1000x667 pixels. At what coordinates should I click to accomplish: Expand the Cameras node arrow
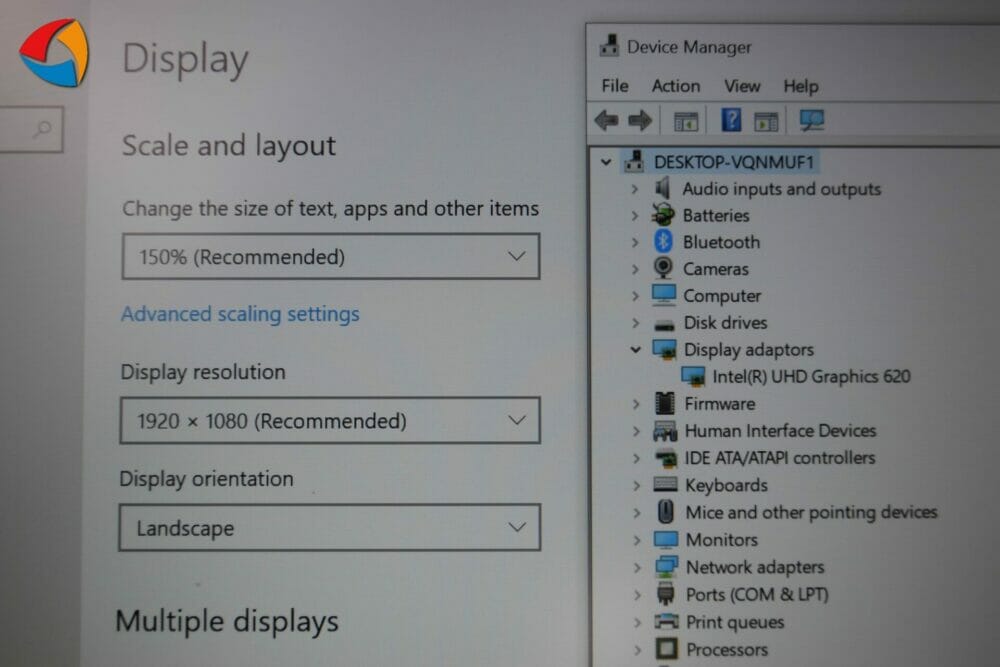635,269
